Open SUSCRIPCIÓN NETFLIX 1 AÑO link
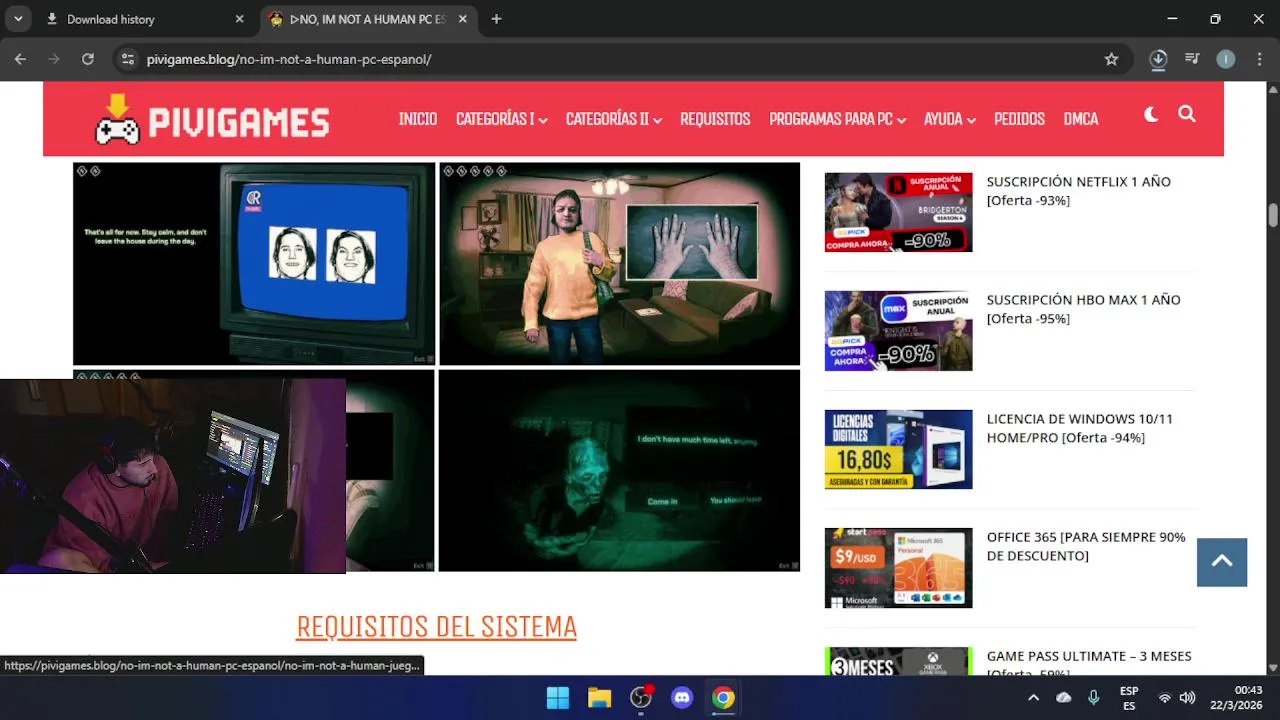1280x720 pixels. point(1078,191)
